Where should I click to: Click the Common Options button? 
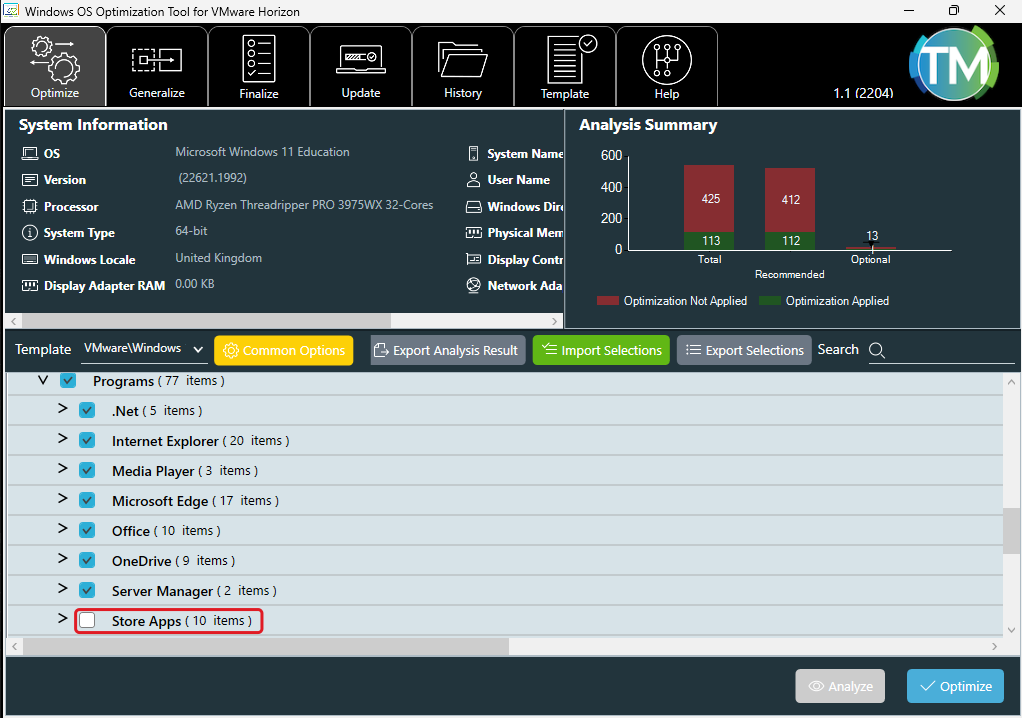283,350
